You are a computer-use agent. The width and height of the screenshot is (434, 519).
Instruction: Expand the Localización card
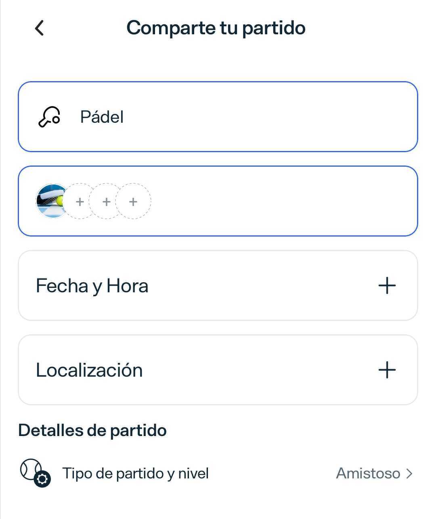click(x=218, y=370)
